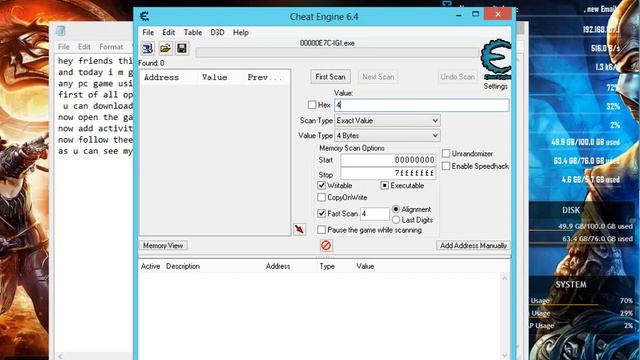Select the Alignment radio button
Image resolution: width=640 pixels, height=360 pixels.
pyautogui.click(x=396, y=209)
